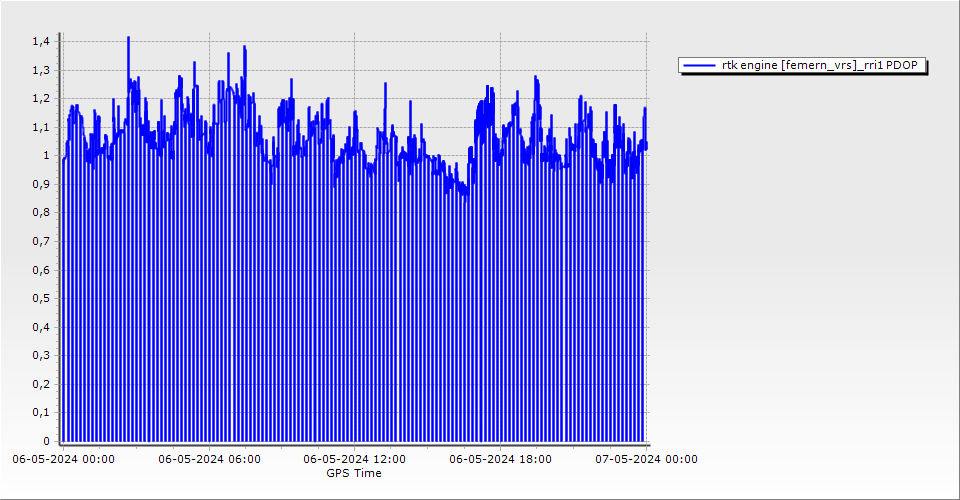Click the 1 value on y-axis
The width and height of the screenshot is (960, 500).
45,156
